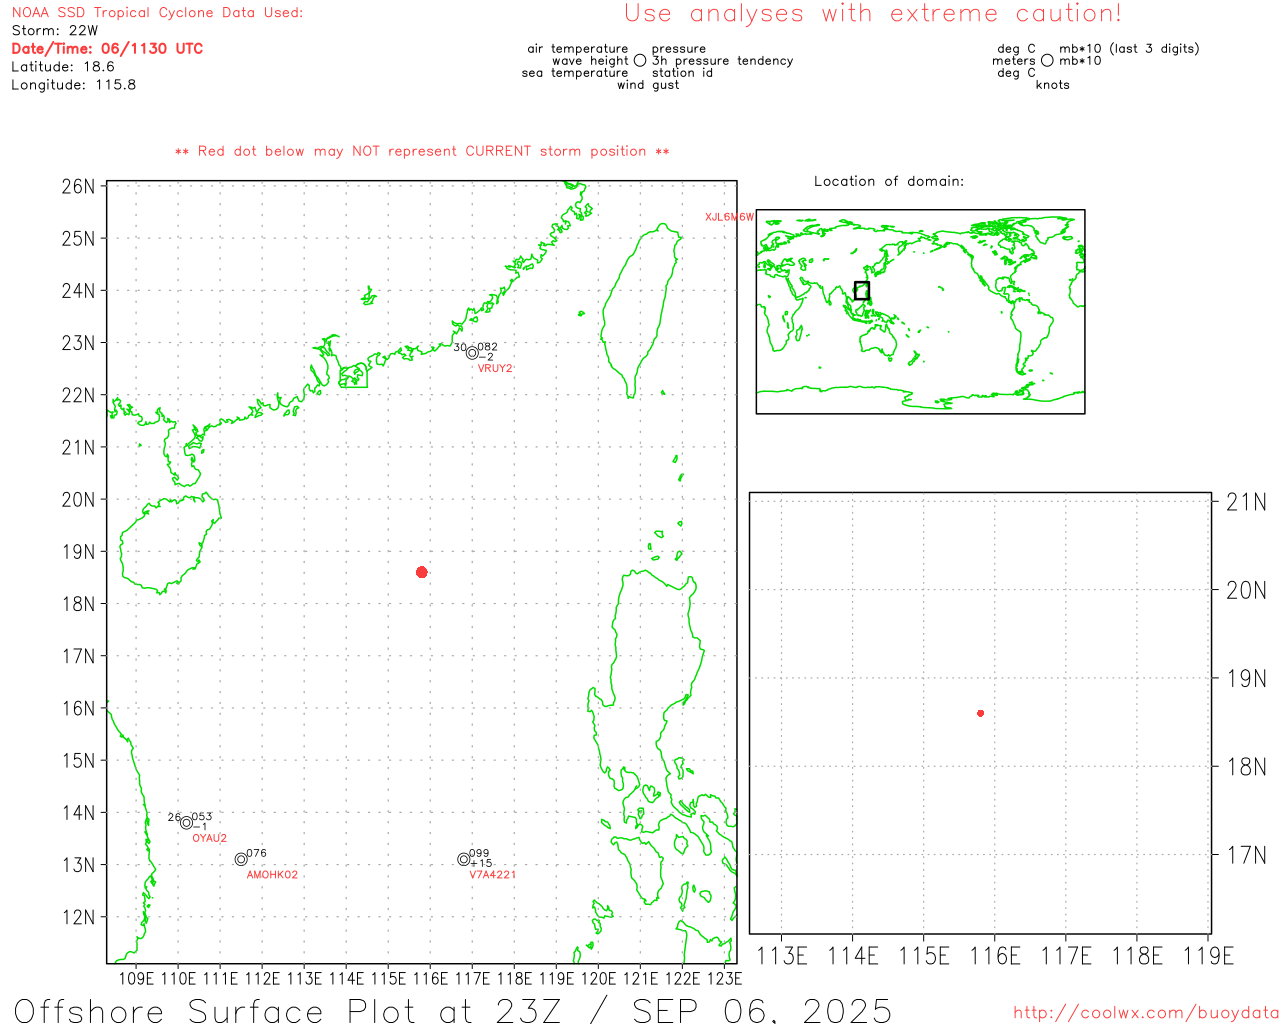Click the '109E' longitude axis label
Image resolution: width=1280 pixels, height=1024 pixels.
[136, 979]
